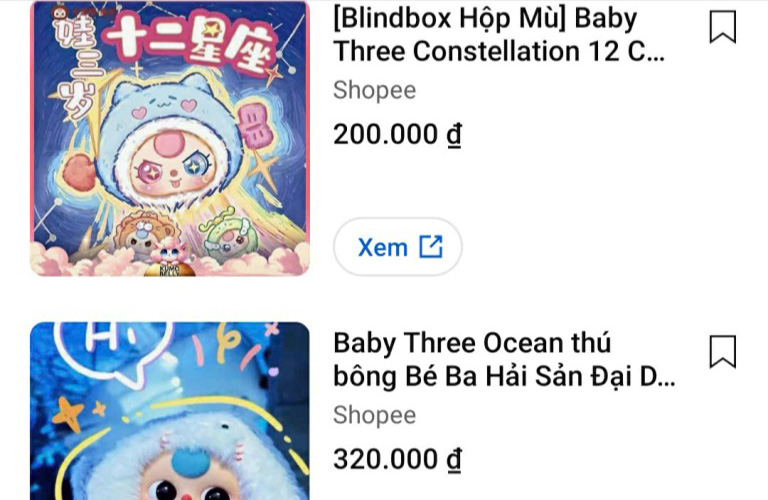Select Shopee seller label under Constellation listing
Viewport: 768px width, 500px height.
(x=375, y=90)
